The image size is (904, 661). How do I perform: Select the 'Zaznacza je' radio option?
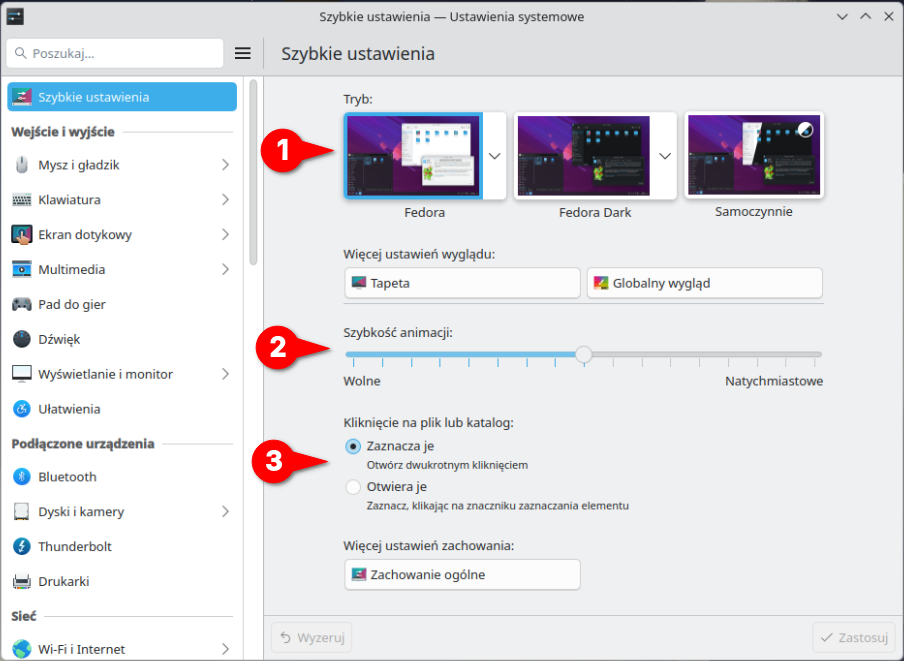pyautogui.click(x=353, y=446)
